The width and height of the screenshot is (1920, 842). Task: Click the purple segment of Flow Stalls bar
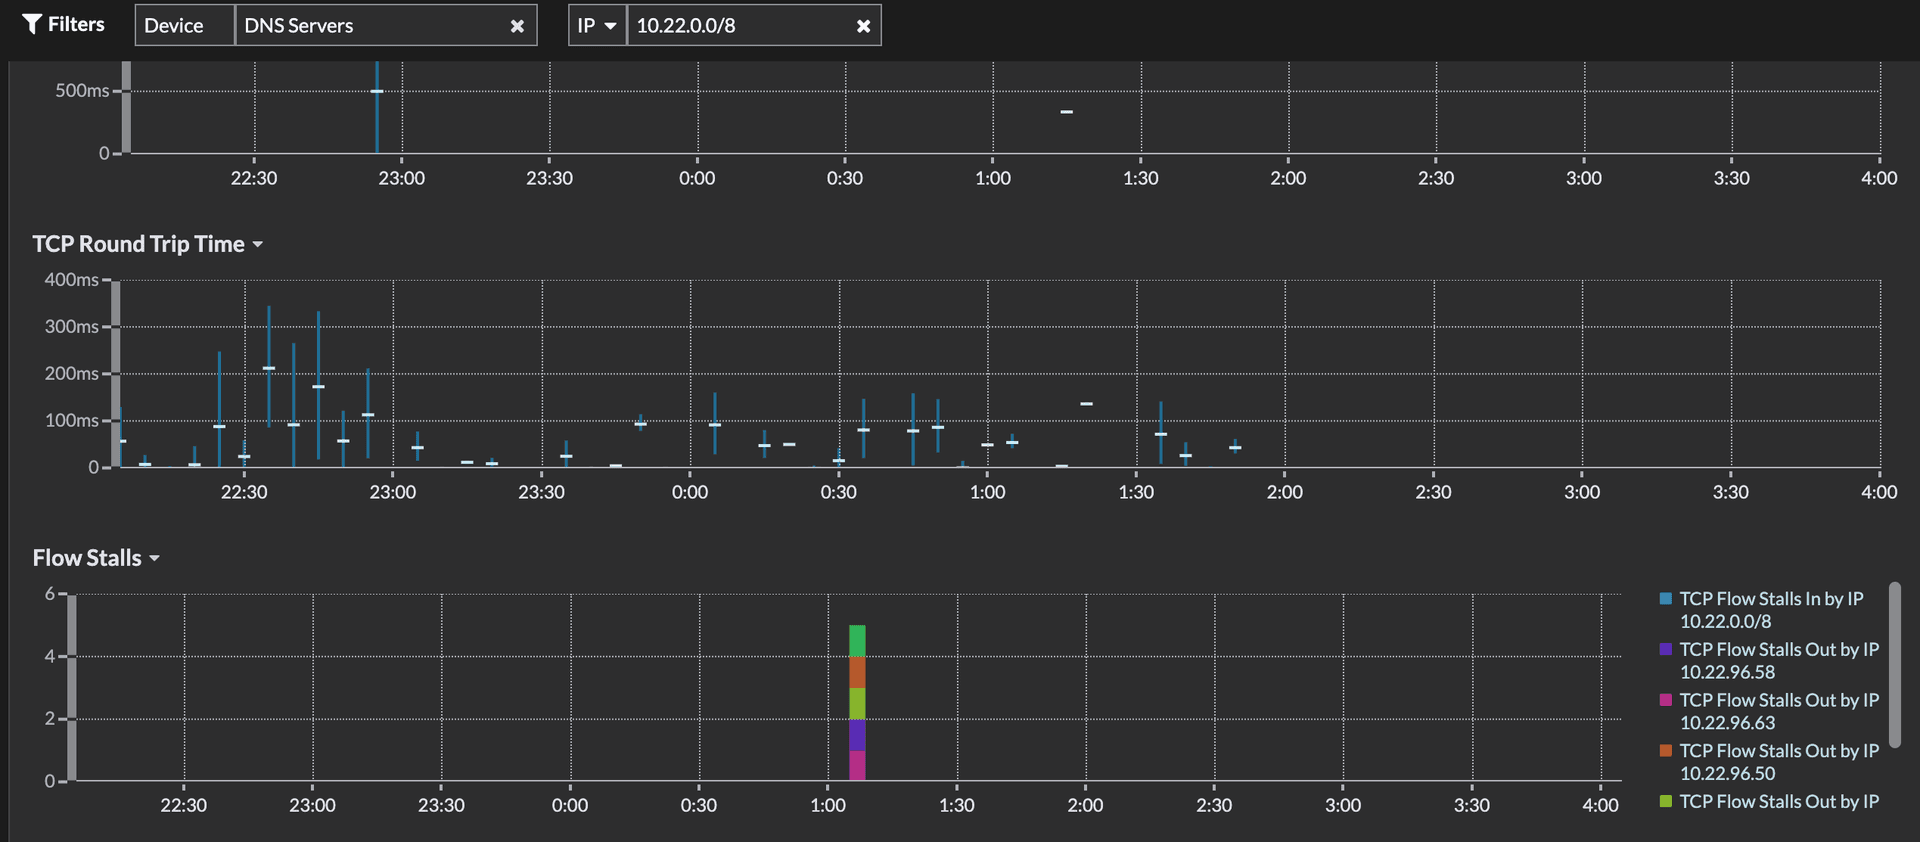[857, 735]
